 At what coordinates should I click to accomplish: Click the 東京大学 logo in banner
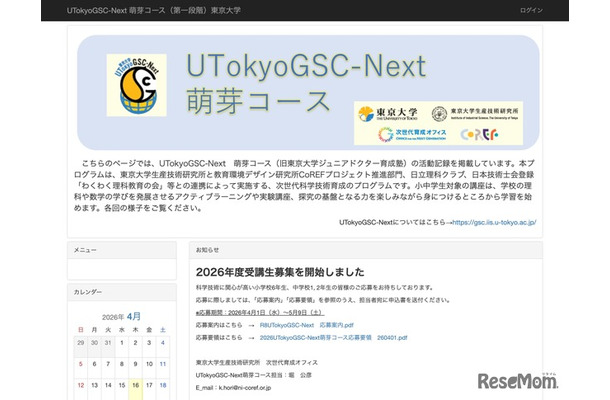387,114
